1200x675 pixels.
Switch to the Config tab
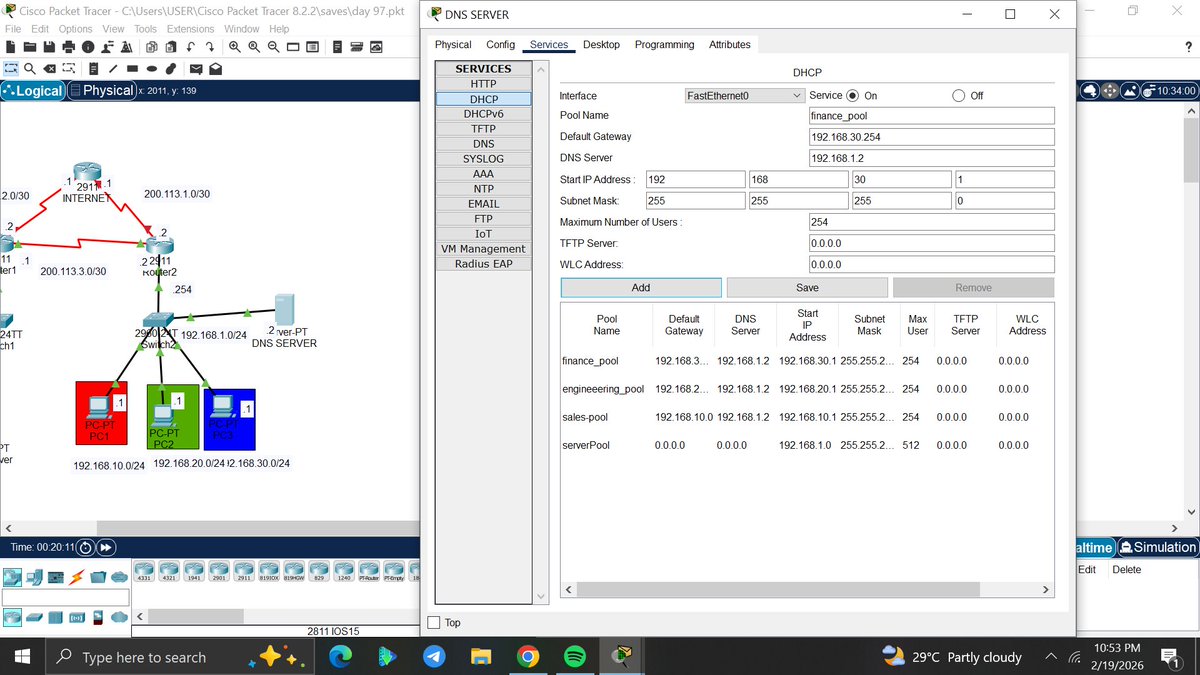(x=501, y=45)
